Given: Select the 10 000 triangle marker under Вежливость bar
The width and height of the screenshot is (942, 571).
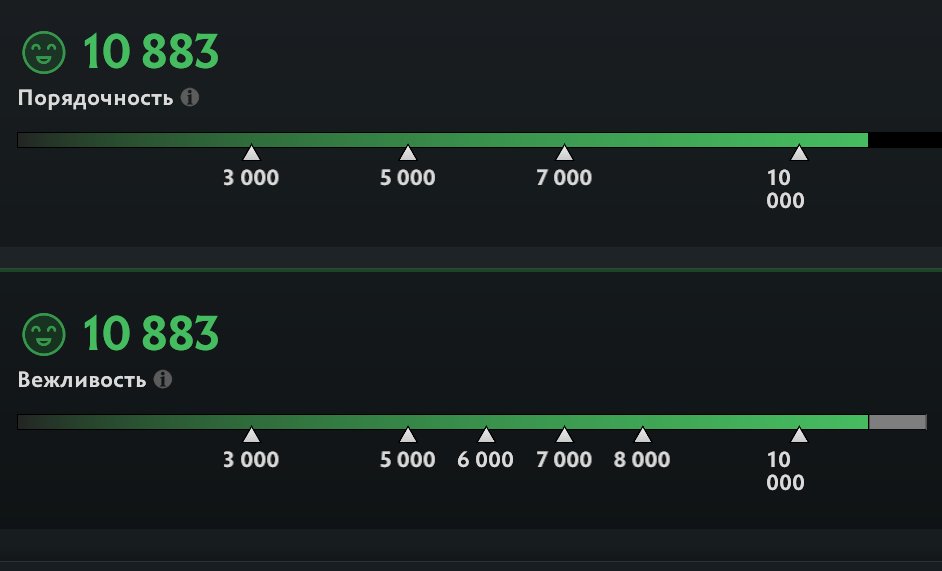Looking at the screenshot, I should 799,435.
